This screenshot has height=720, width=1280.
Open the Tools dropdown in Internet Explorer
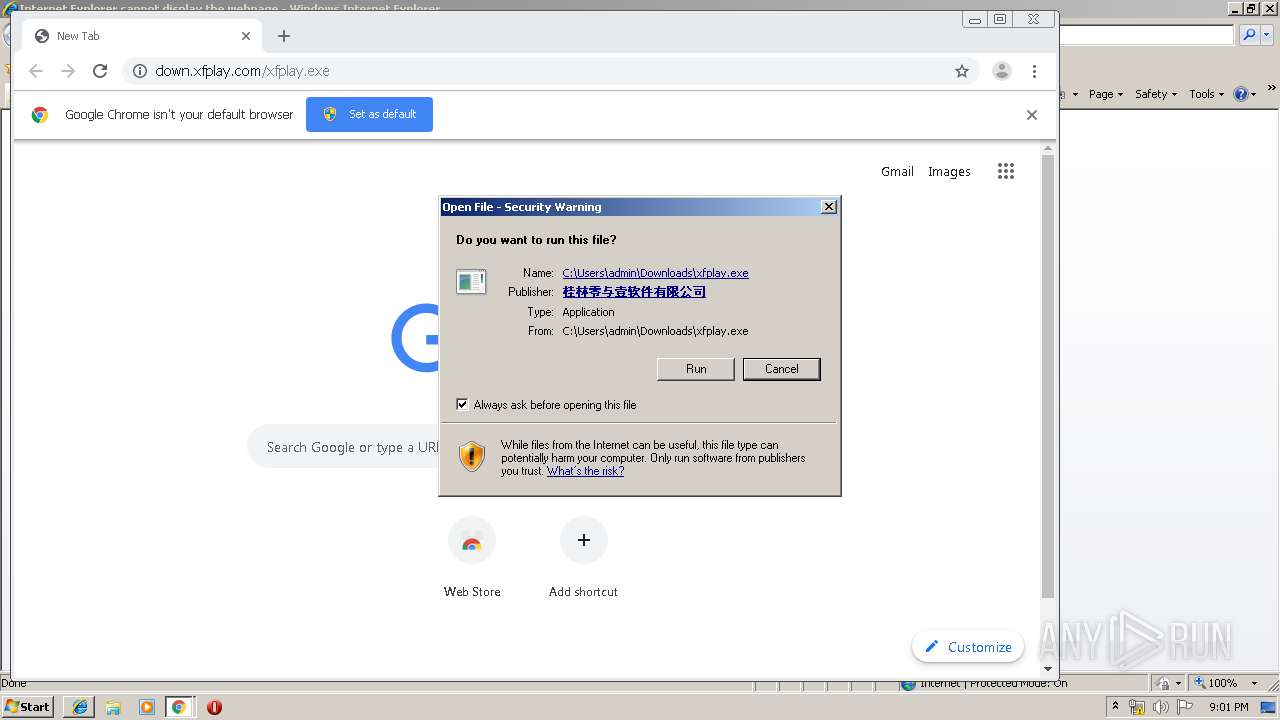click(1206, 94)
